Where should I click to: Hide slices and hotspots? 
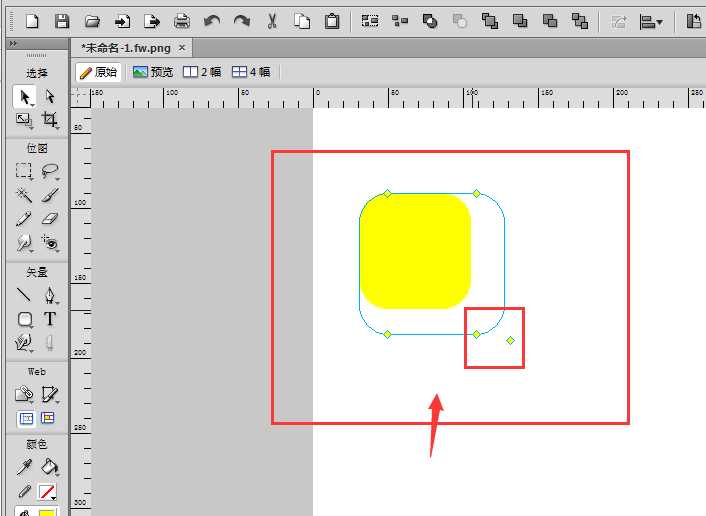[x=26, y=418]
